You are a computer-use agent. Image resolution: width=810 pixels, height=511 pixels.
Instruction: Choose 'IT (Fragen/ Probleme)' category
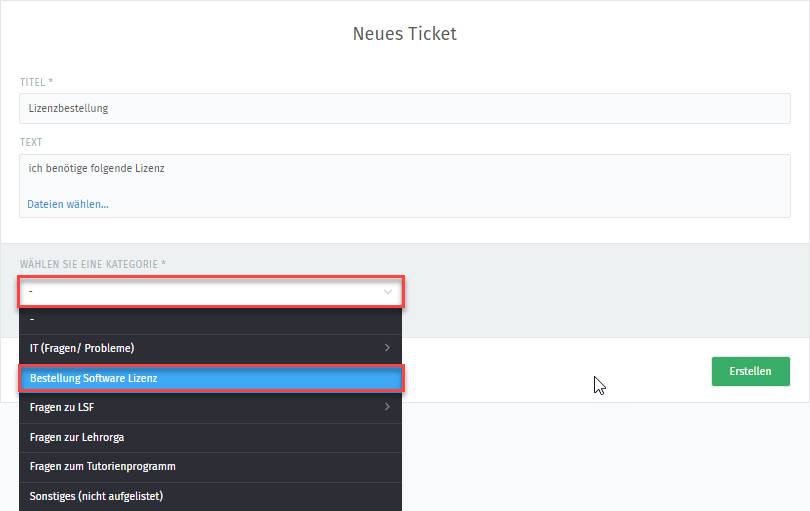[210, 348]
